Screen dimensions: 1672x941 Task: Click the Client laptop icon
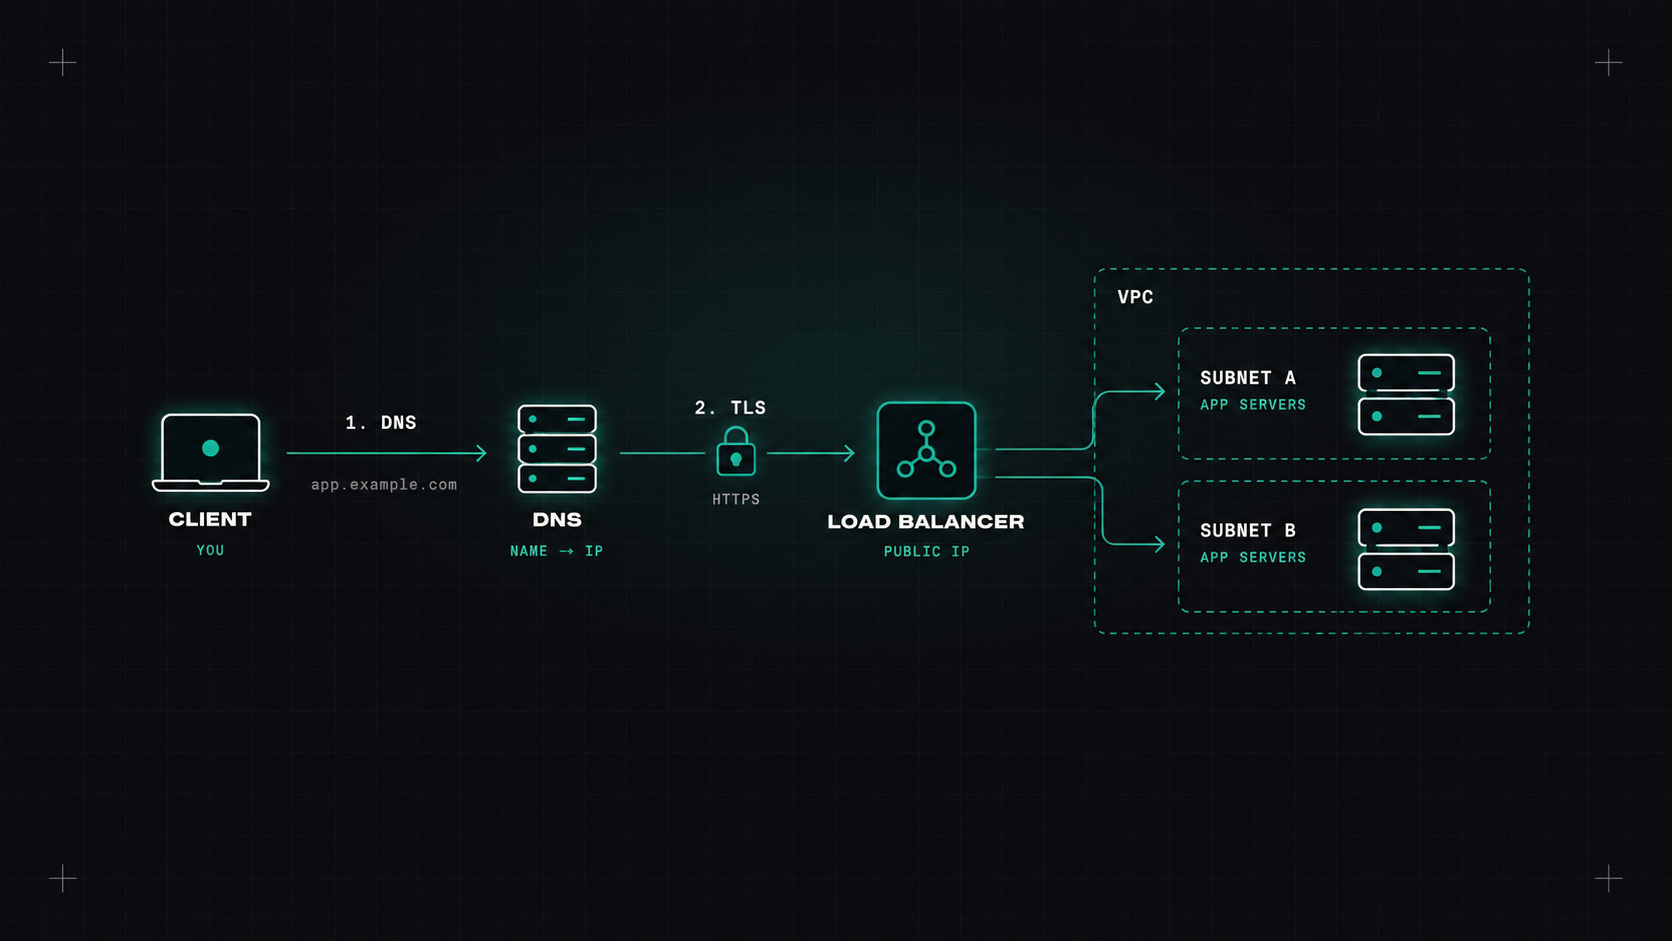(210, 453)
